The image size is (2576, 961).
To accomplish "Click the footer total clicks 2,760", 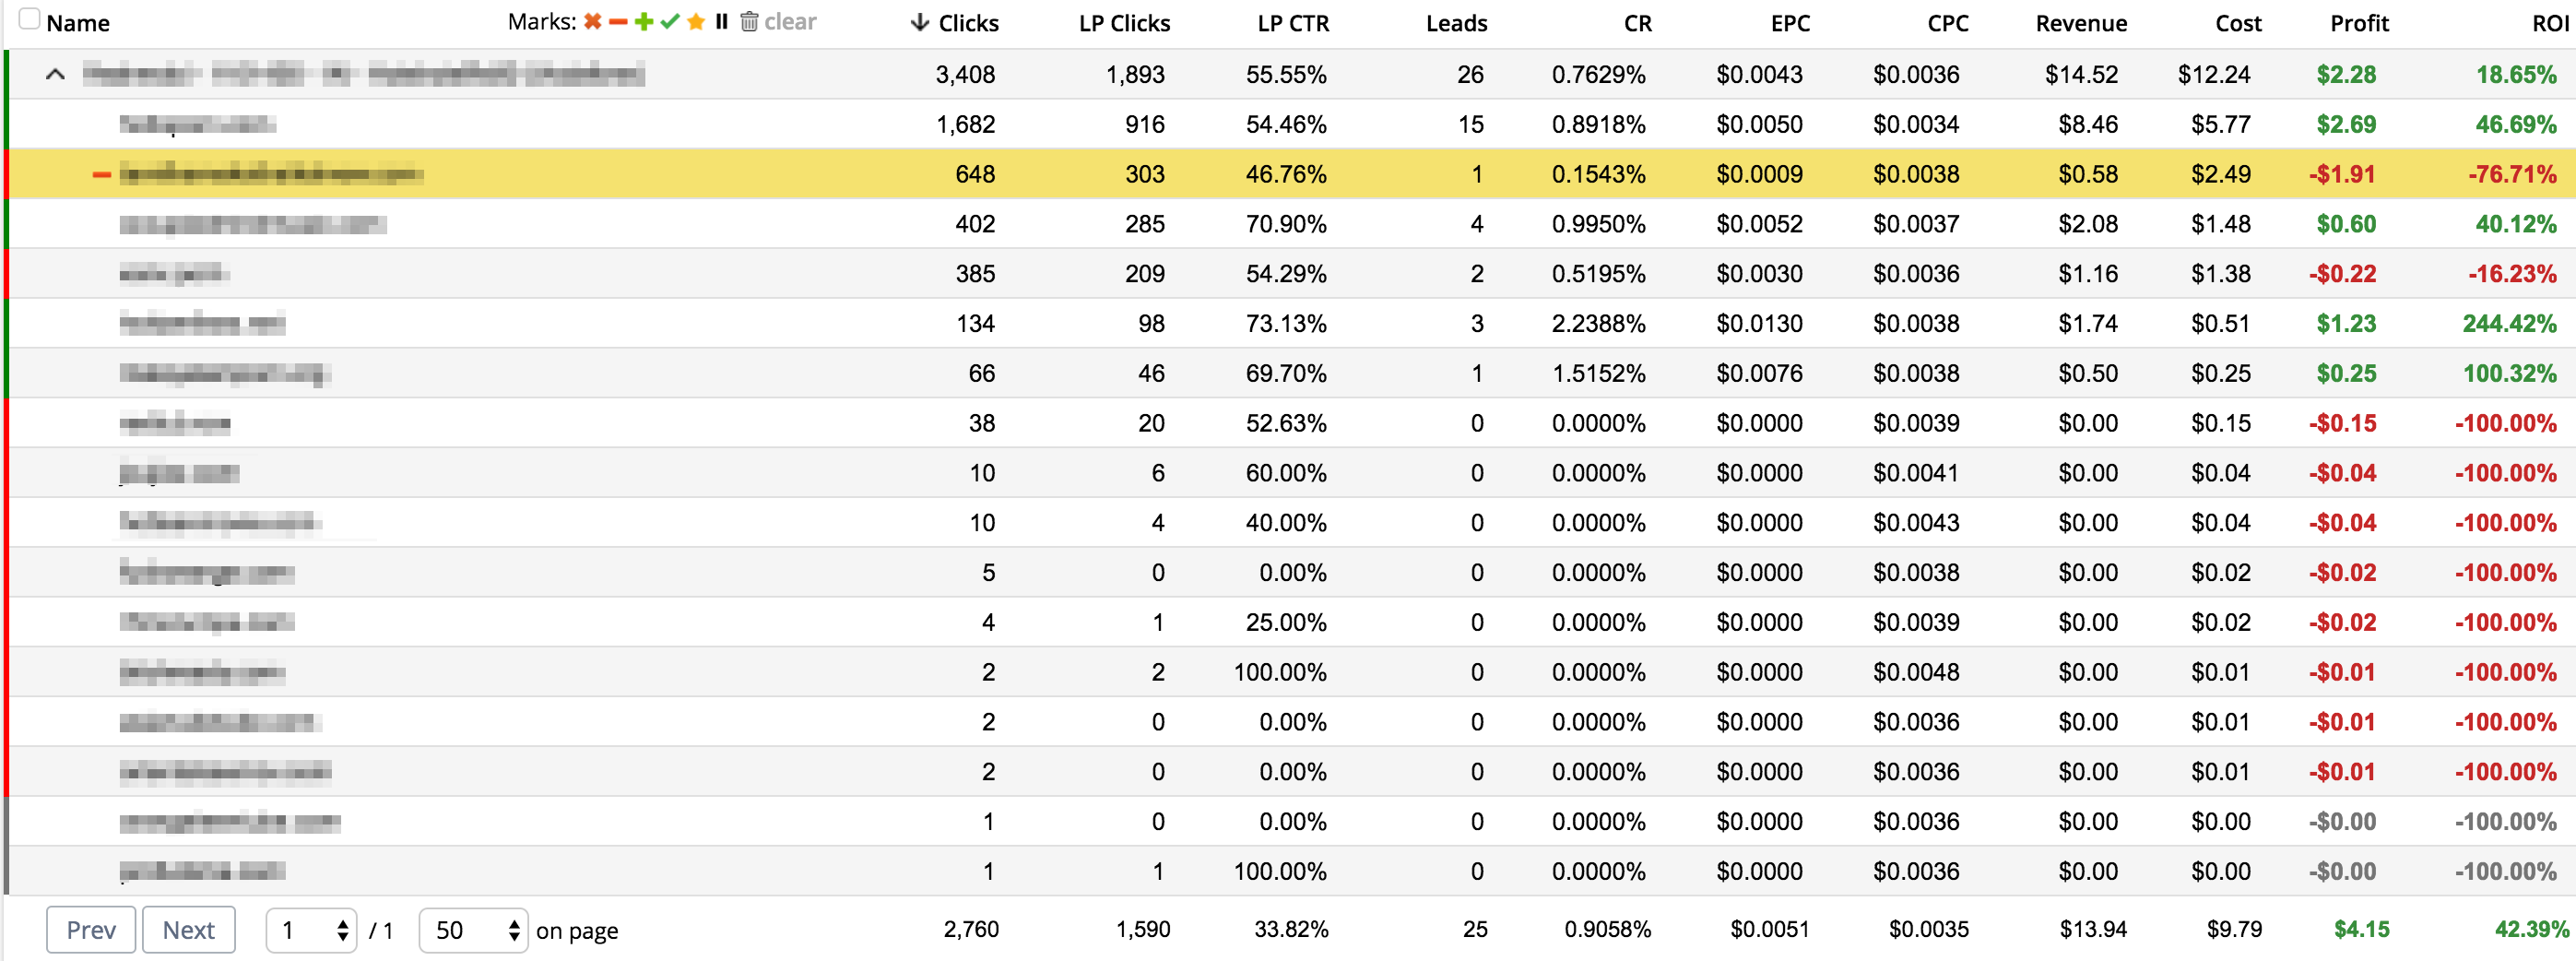I will coord(971,930).
